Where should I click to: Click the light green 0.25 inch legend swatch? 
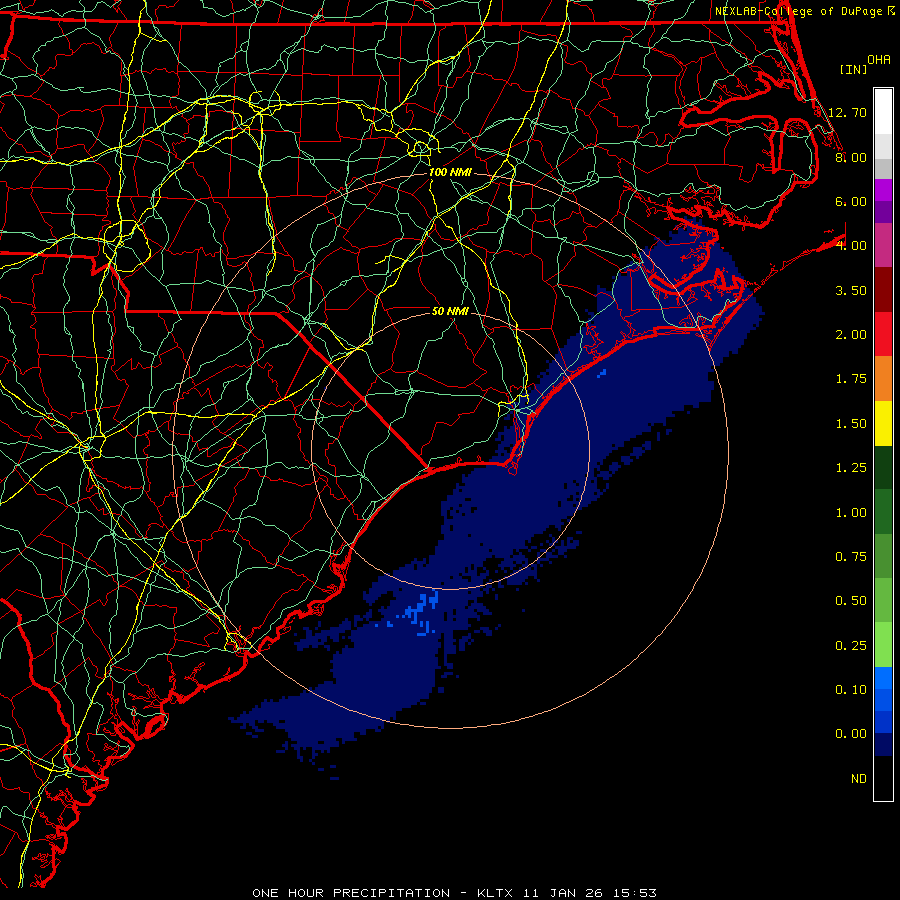pyautogui.click(x=883, y=645)
